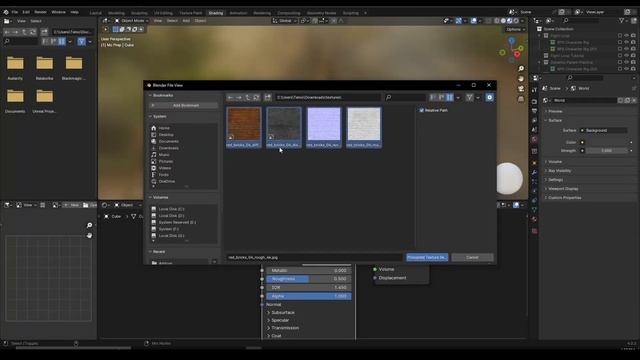The width and height of the screenshot is (640, 360).
Task: Open Desktop in System list
Action: click(x=166, y=135)
